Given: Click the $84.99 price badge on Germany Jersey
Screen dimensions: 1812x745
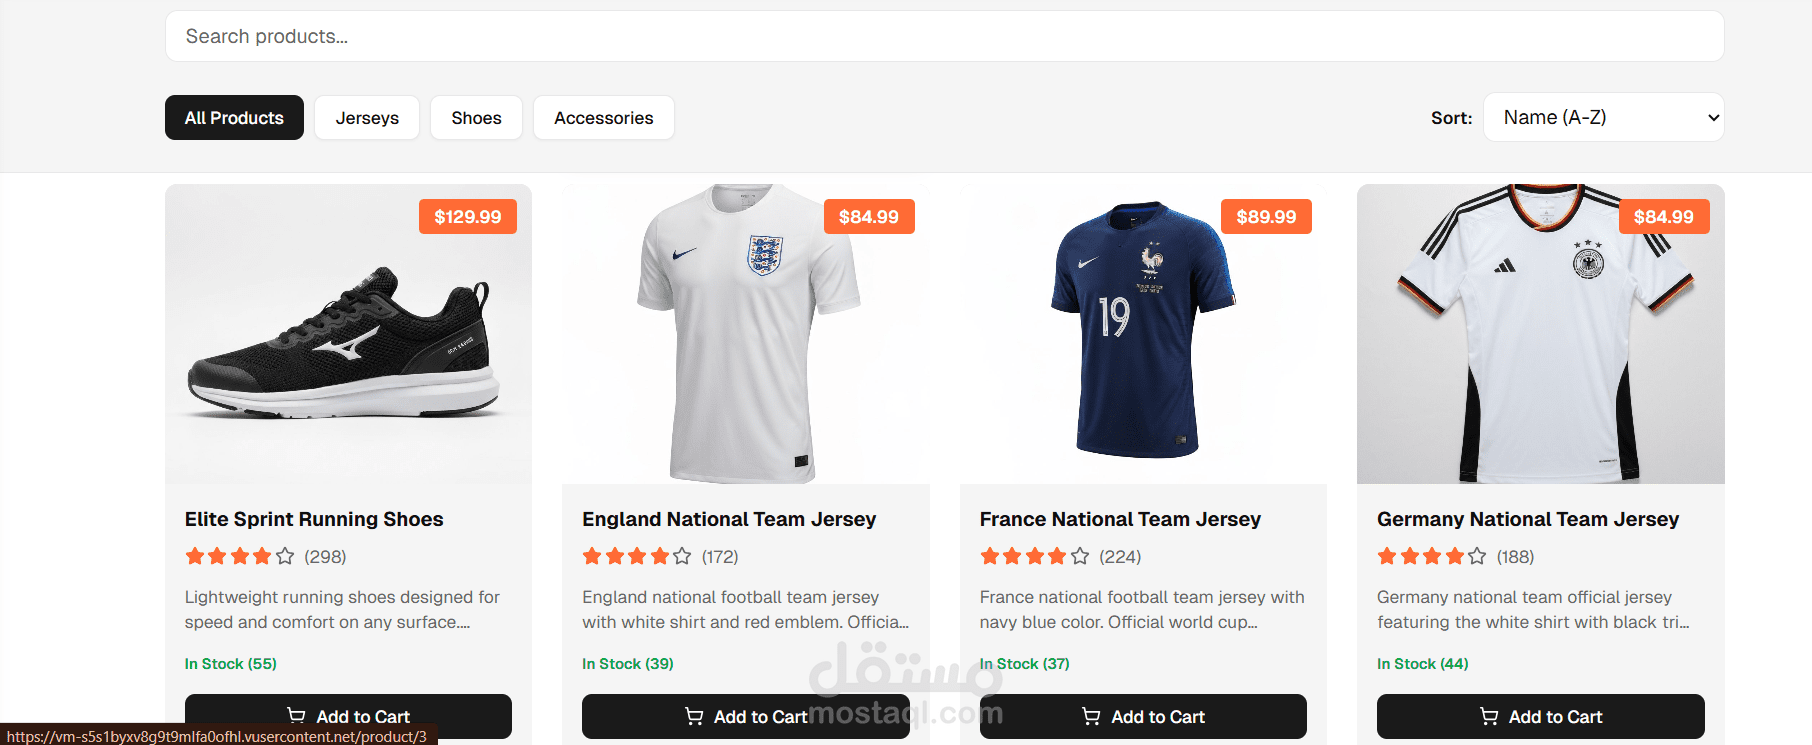Looking at the screenshot, I should coord(1663,217).
